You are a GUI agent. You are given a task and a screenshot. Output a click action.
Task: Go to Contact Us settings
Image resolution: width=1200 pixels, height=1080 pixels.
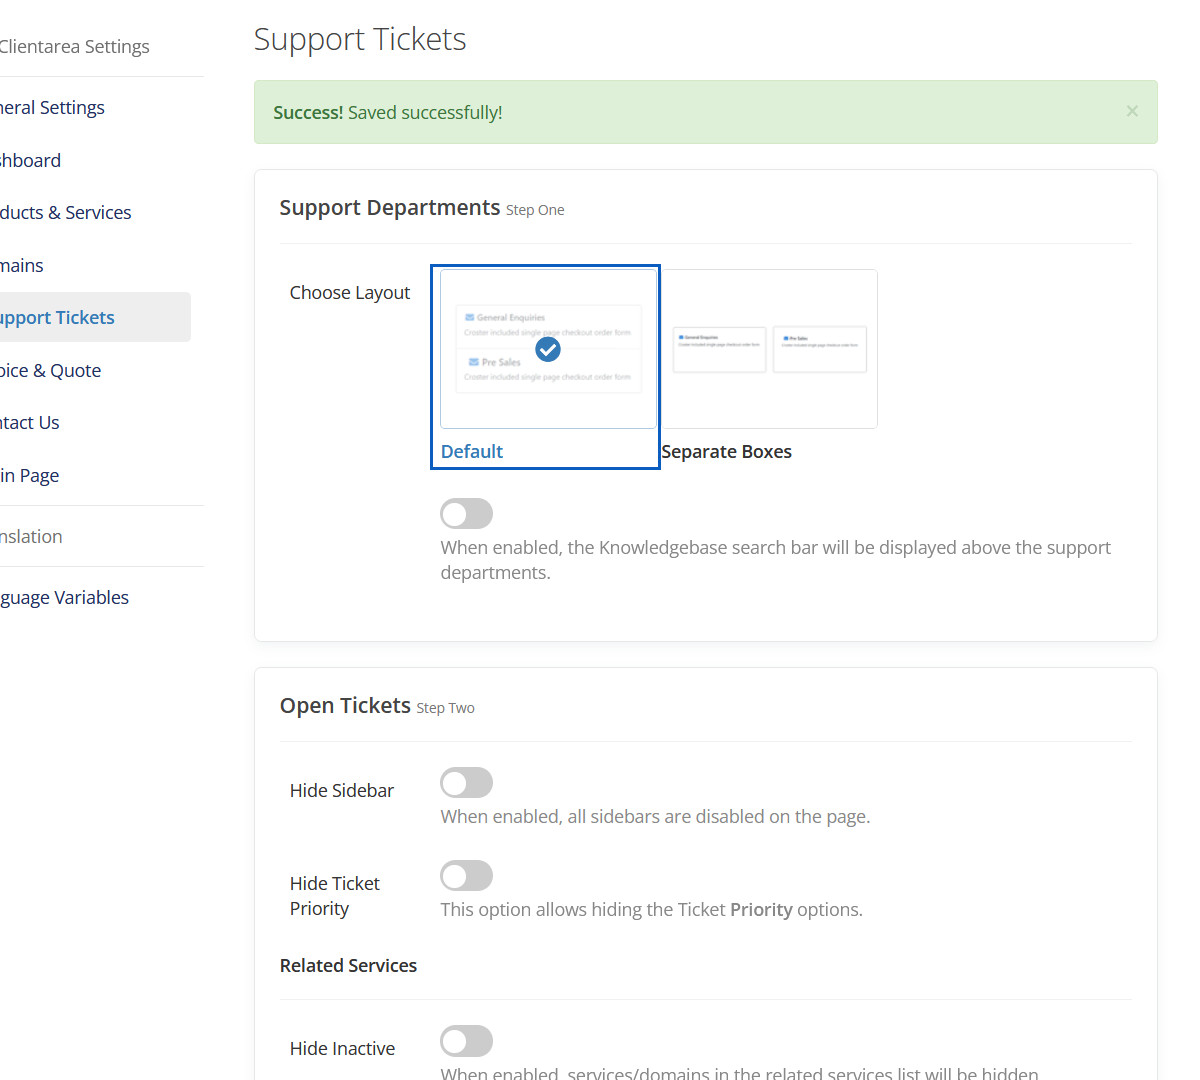[30, 423]
